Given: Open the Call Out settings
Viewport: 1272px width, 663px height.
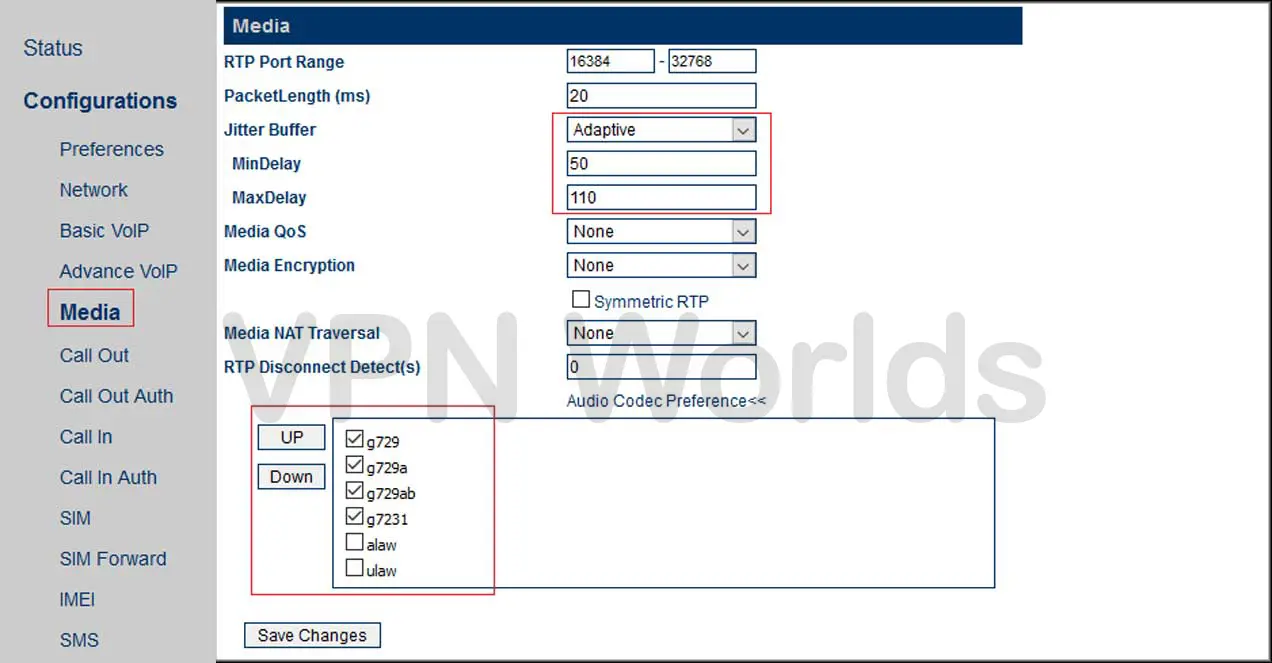Looking at the screenshot, I should pos(94,355).
